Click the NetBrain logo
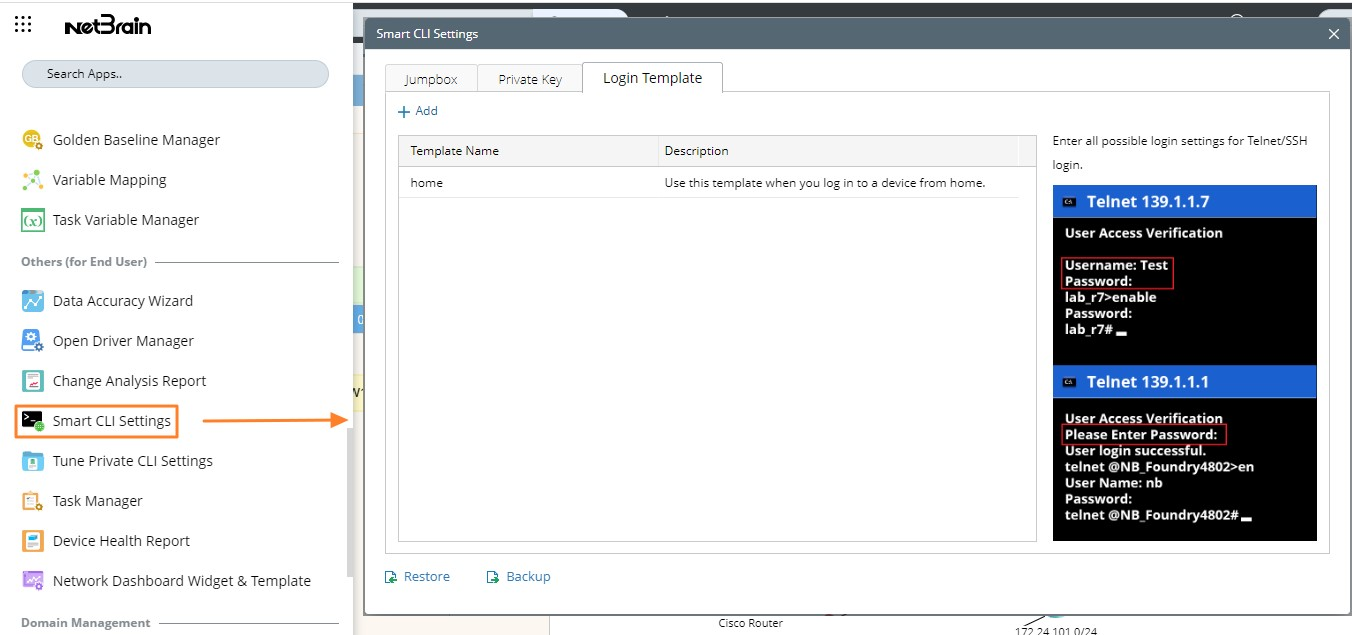Screen dimensions: 1352x635 click(x=108, y=26)
